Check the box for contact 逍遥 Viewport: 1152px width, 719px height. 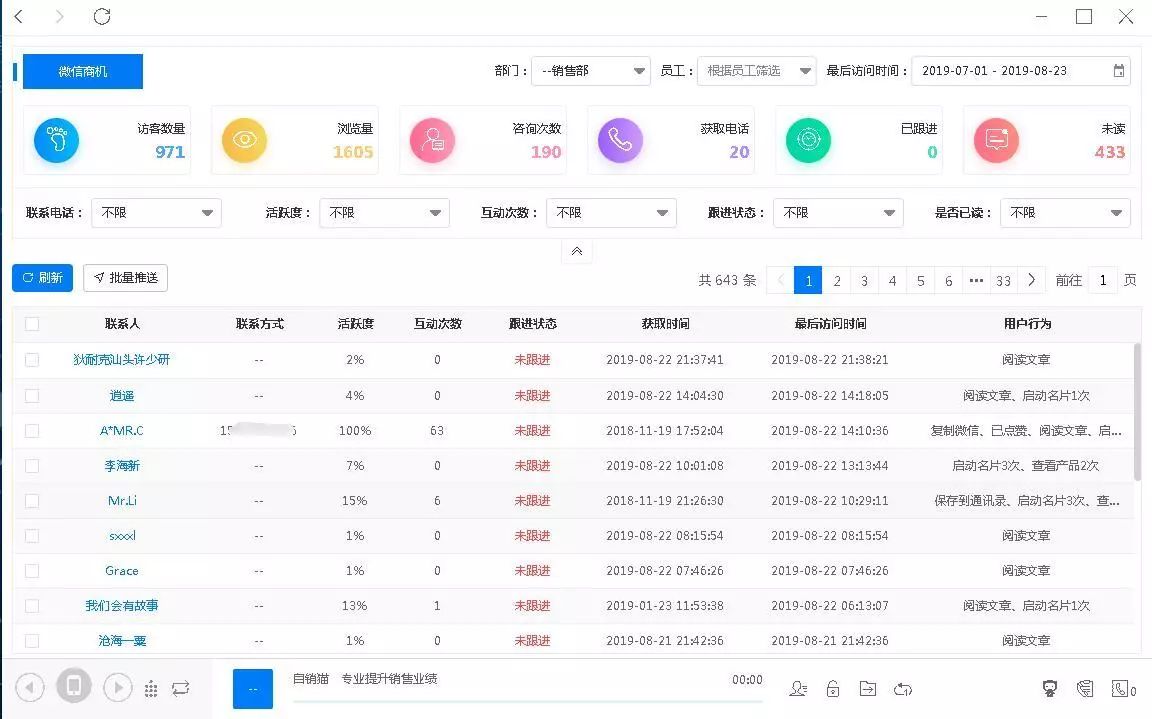[32, 396]
